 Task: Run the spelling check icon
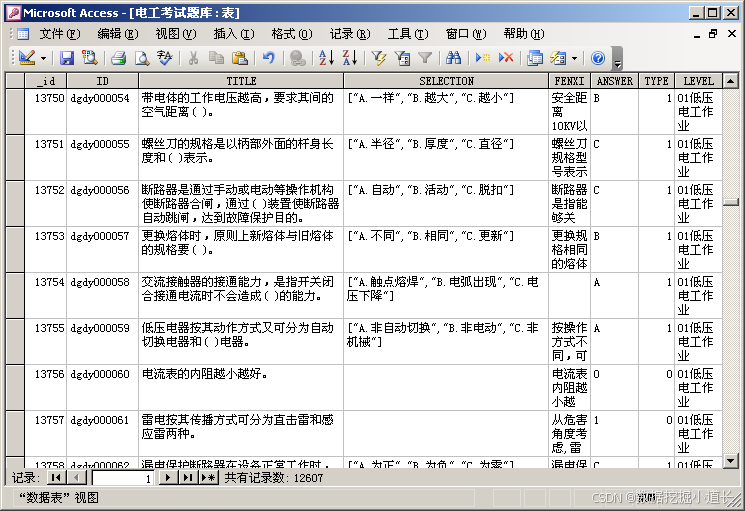coord(164,58)
